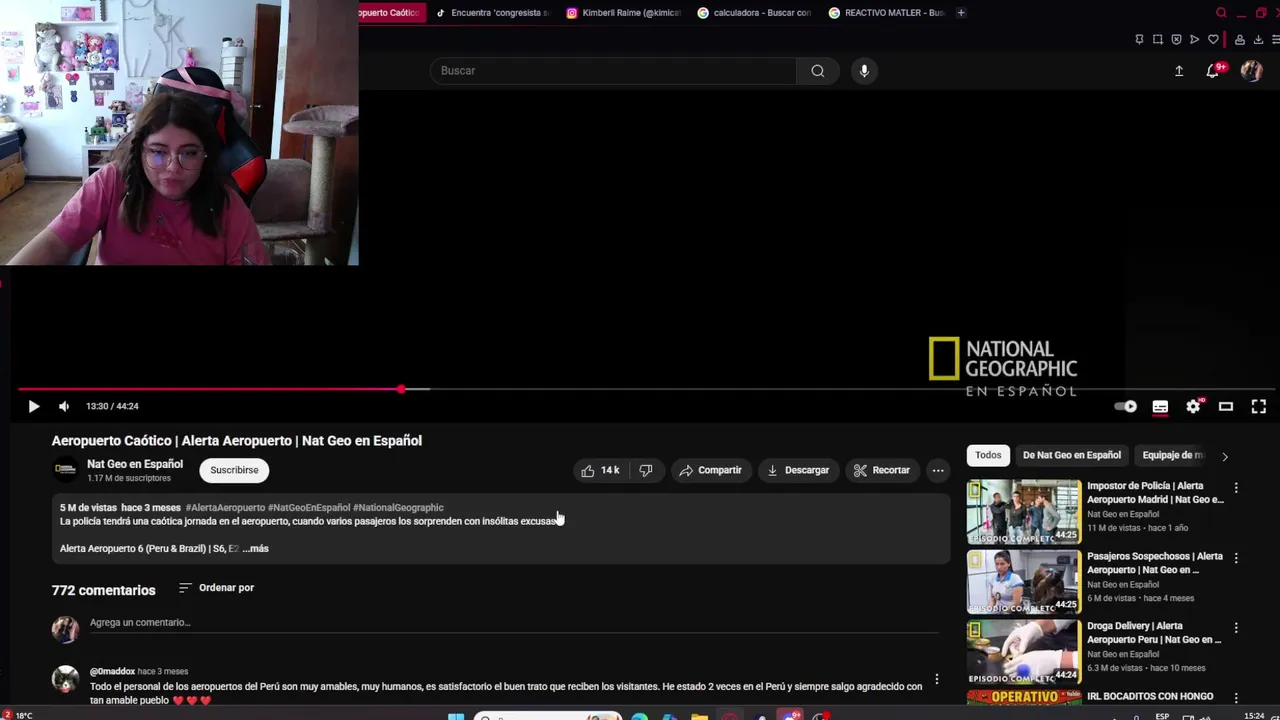
Task: Subscribe with the Suscribirse button
Action: tap(234, 470)
